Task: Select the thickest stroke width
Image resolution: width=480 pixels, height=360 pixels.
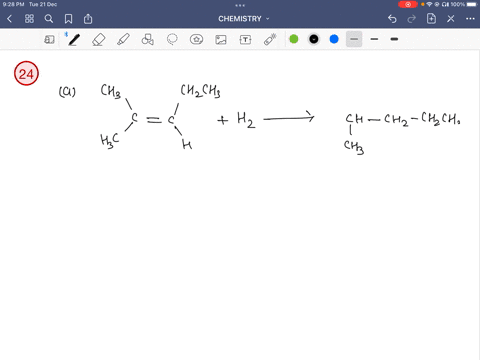Action: coord(394,39)
